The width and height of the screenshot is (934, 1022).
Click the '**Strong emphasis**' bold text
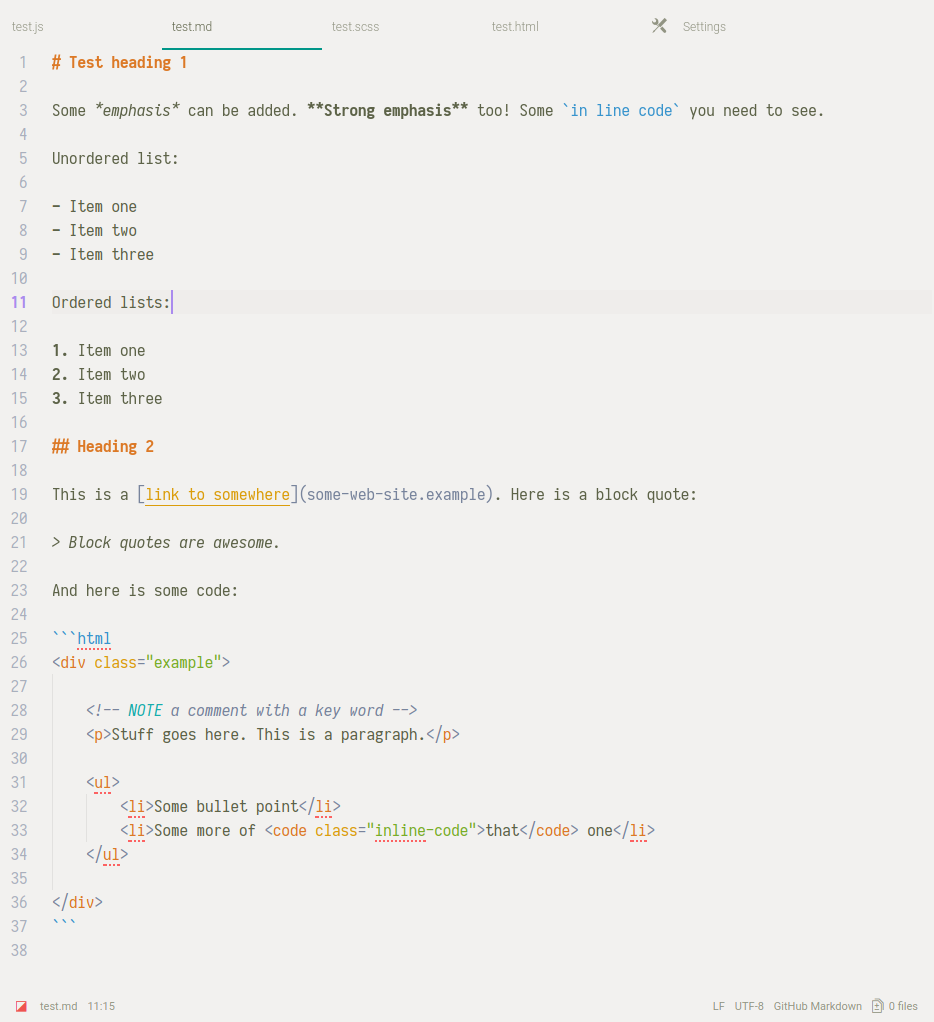point(388,111)
